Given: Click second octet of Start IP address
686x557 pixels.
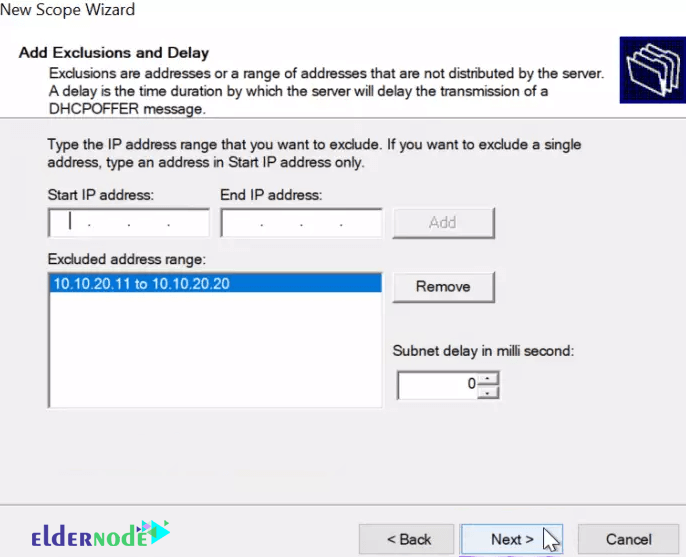Looking at the screenshot, I should click(x=108, y=223).
